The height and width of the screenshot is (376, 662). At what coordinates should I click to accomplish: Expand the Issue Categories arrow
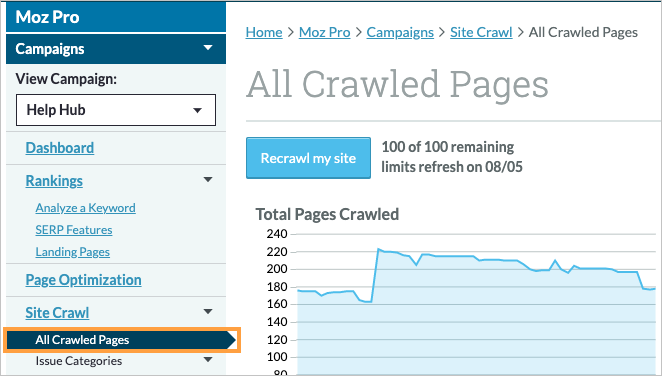click(x=208, y=360)
